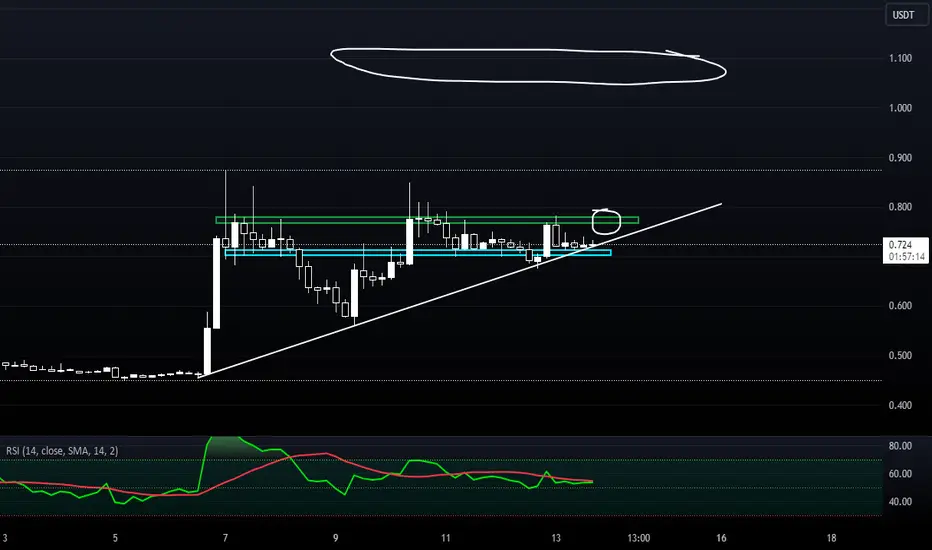Click date label 3 on time axis
Image resolution: width=932 pixels, height=550 pixels.
5,538
